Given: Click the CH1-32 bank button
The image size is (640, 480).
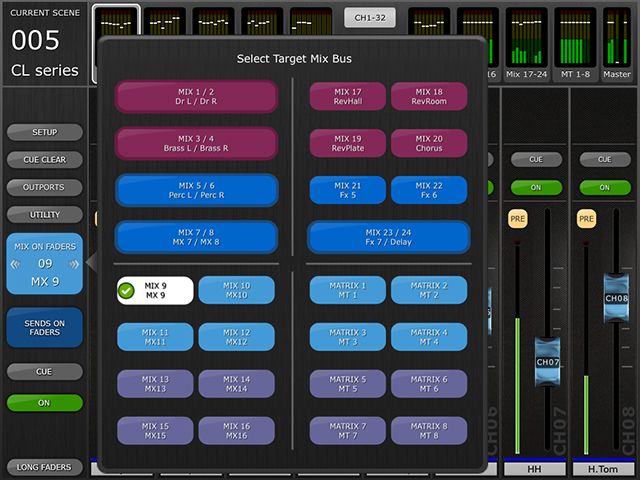Looking at the screenshot, I should click(x=370, y=17).
